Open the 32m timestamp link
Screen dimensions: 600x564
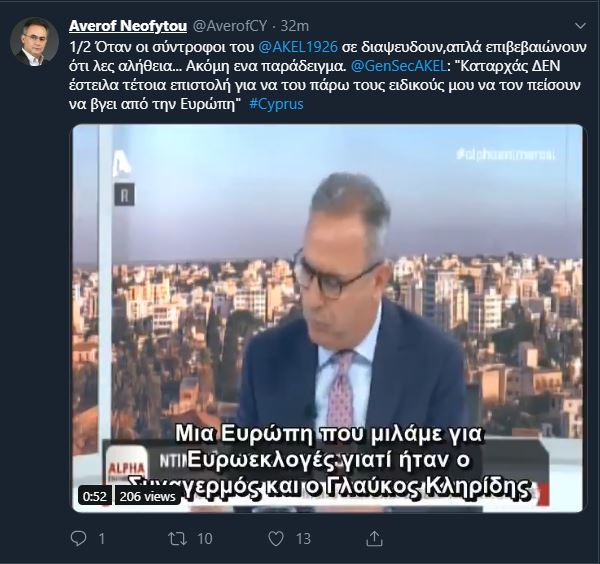pyautogui.click(x=295, y=26)
